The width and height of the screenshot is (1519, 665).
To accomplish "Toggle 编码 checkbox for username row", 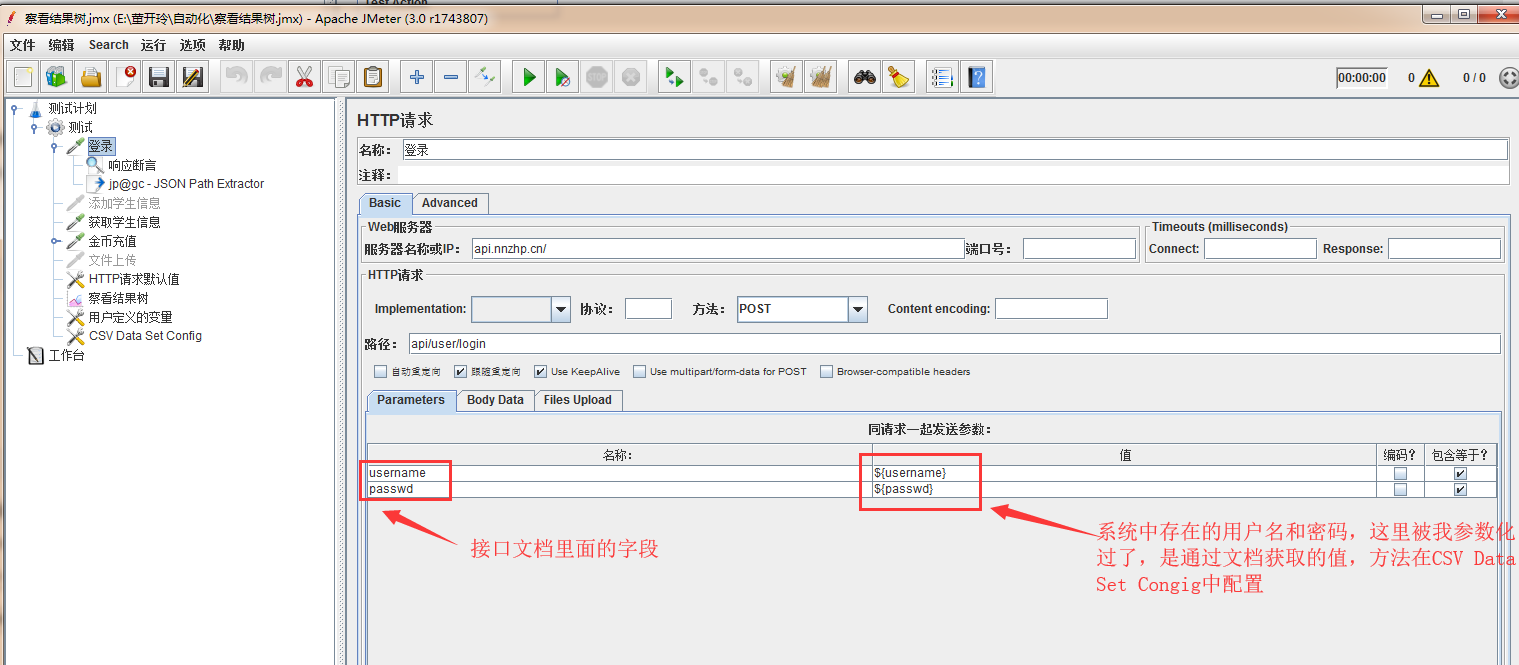I will (x=1401, y=473).
